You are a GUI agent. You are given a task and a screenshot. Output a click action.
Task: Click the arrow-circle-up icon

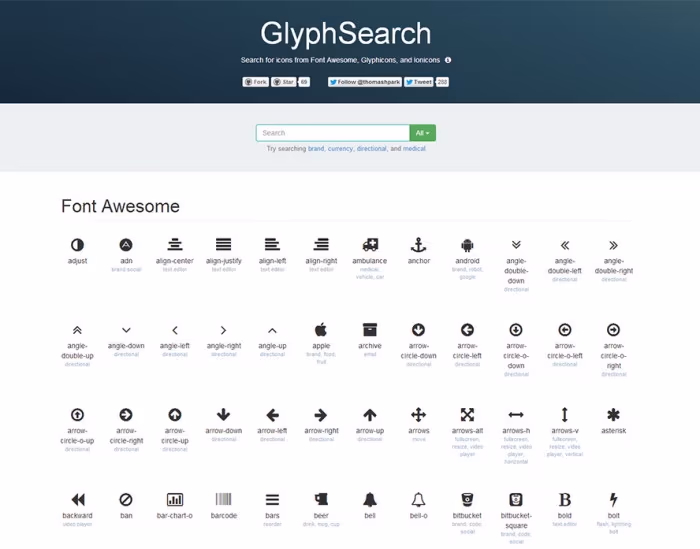(x=175, y=415)
